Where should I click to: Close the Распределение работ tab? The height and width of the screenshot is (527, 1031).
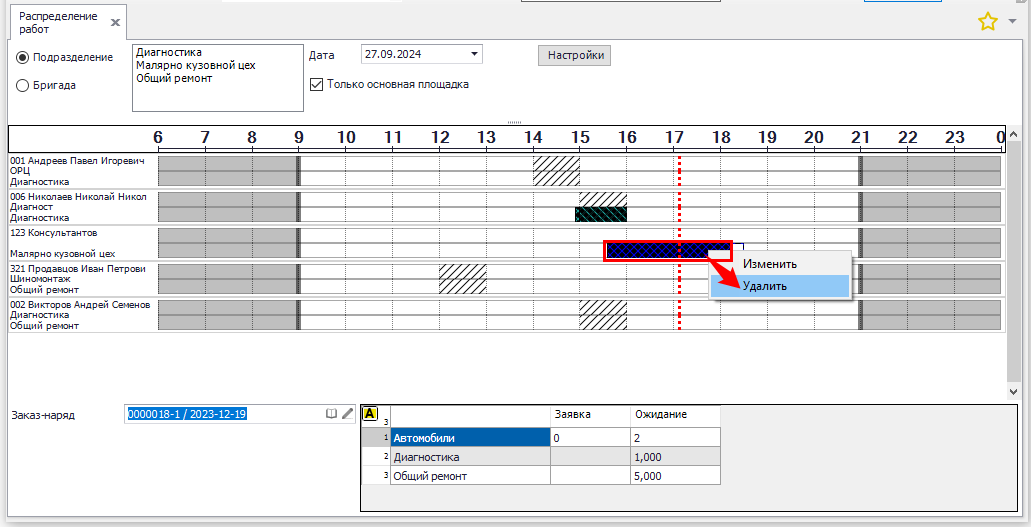115,22
